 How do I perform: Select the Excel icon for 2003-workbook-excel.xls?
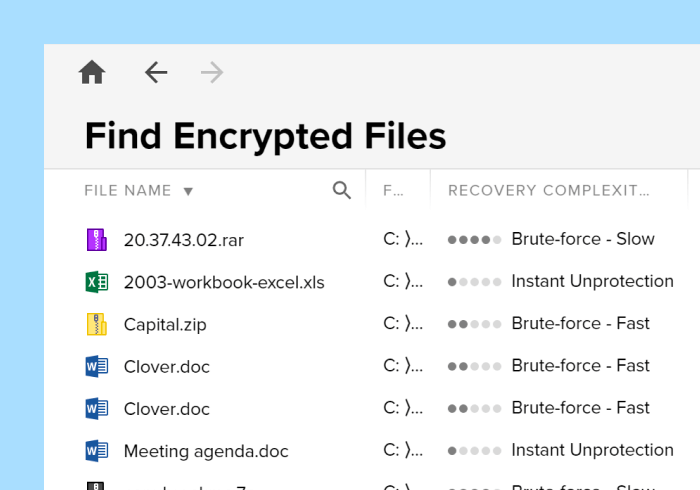coord(96,282)
